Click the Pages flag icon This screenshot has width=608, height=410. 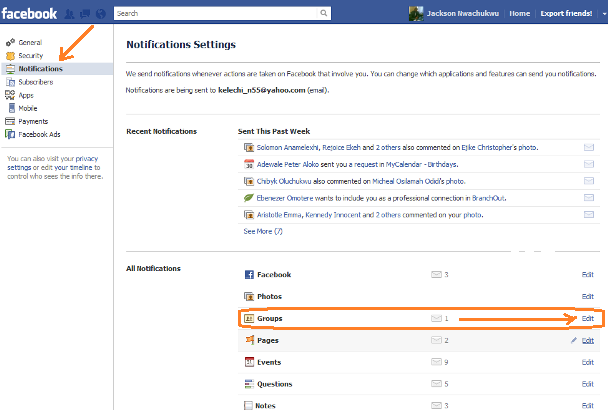[250, 340]
